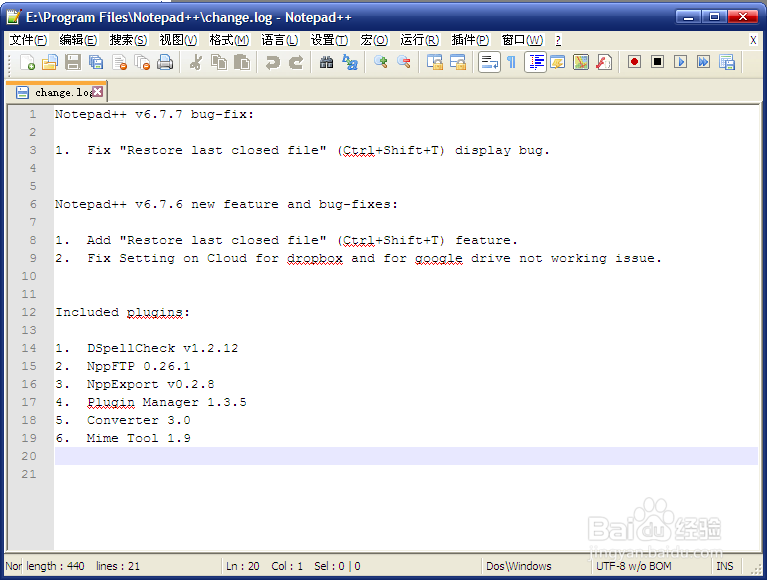Place cursor on highlighted line 20
Viewport: 767px width, 580px height.
click(406, 456)
